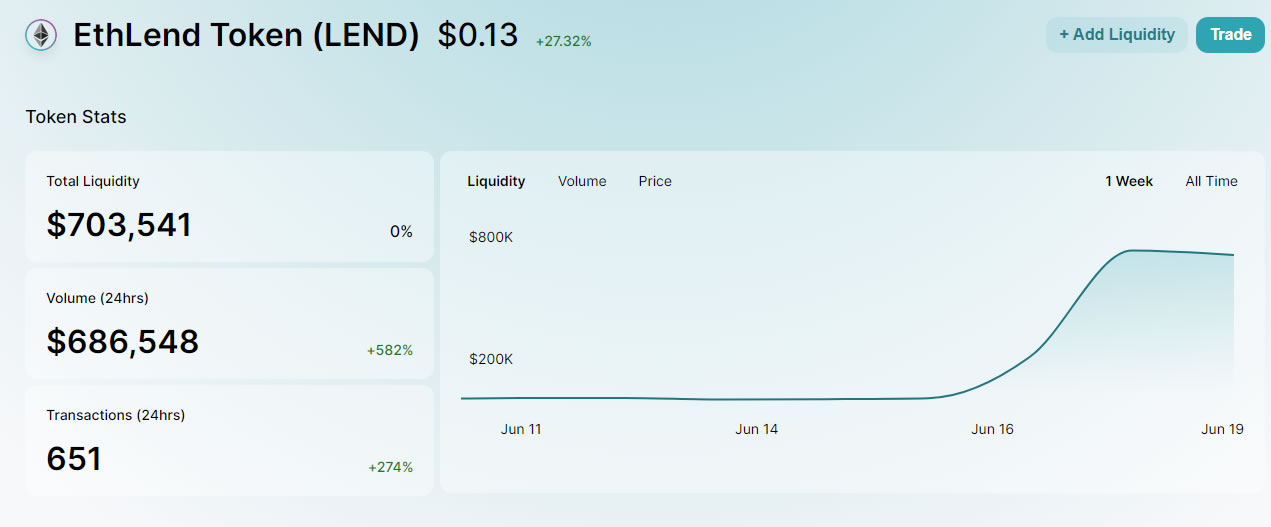The image size is (1271, 527).
Task: Click the Volume (24hrs) stat card
Action: 230,323
